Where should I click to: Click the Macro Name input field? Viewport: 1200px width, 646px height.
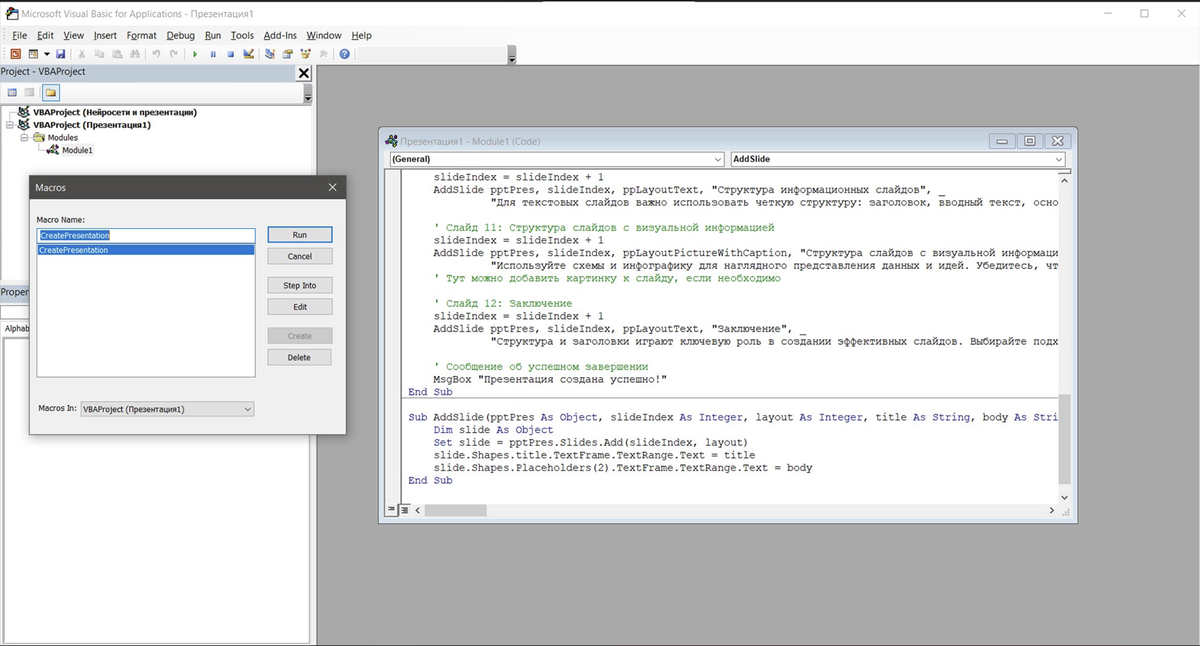(x=146, y=235)
